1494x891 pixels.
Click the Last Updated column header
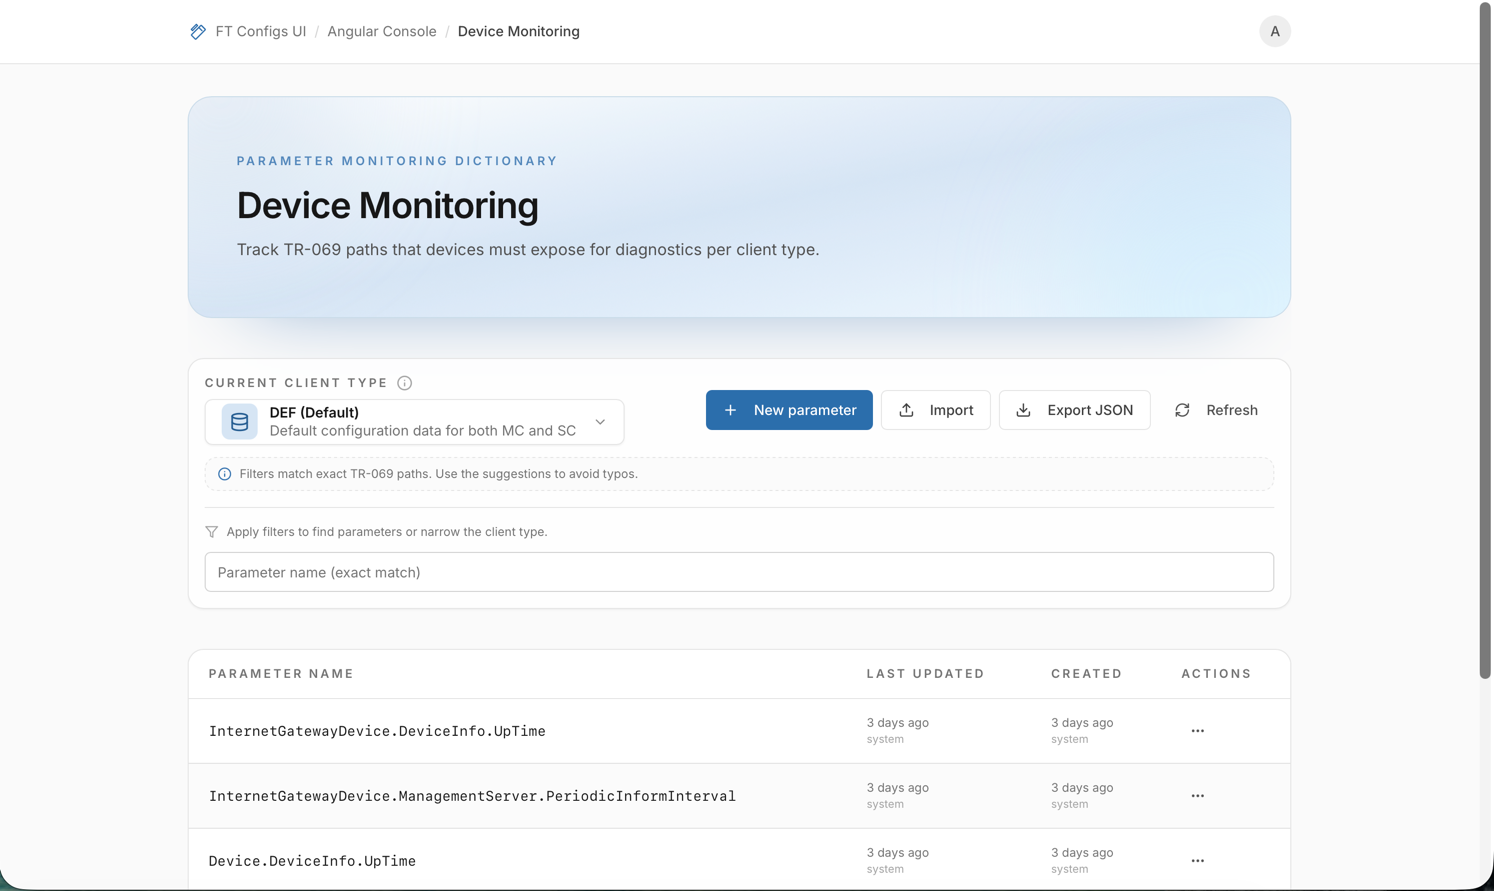click(x=925, y=674)
